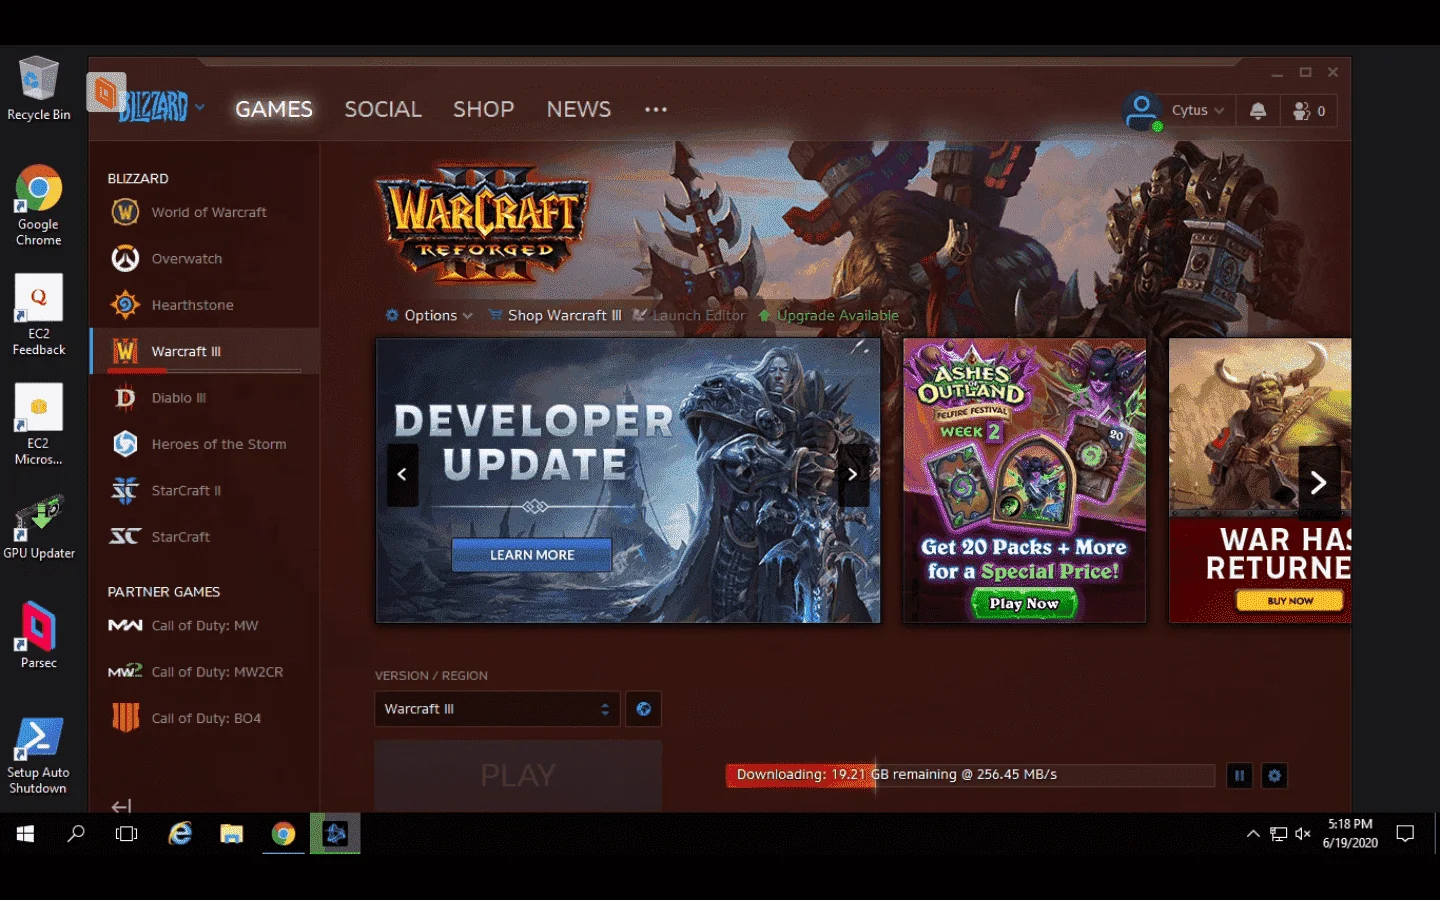Choose Hearthstone icon in games list
This screenshot has width=1440, height=900.
125,304
